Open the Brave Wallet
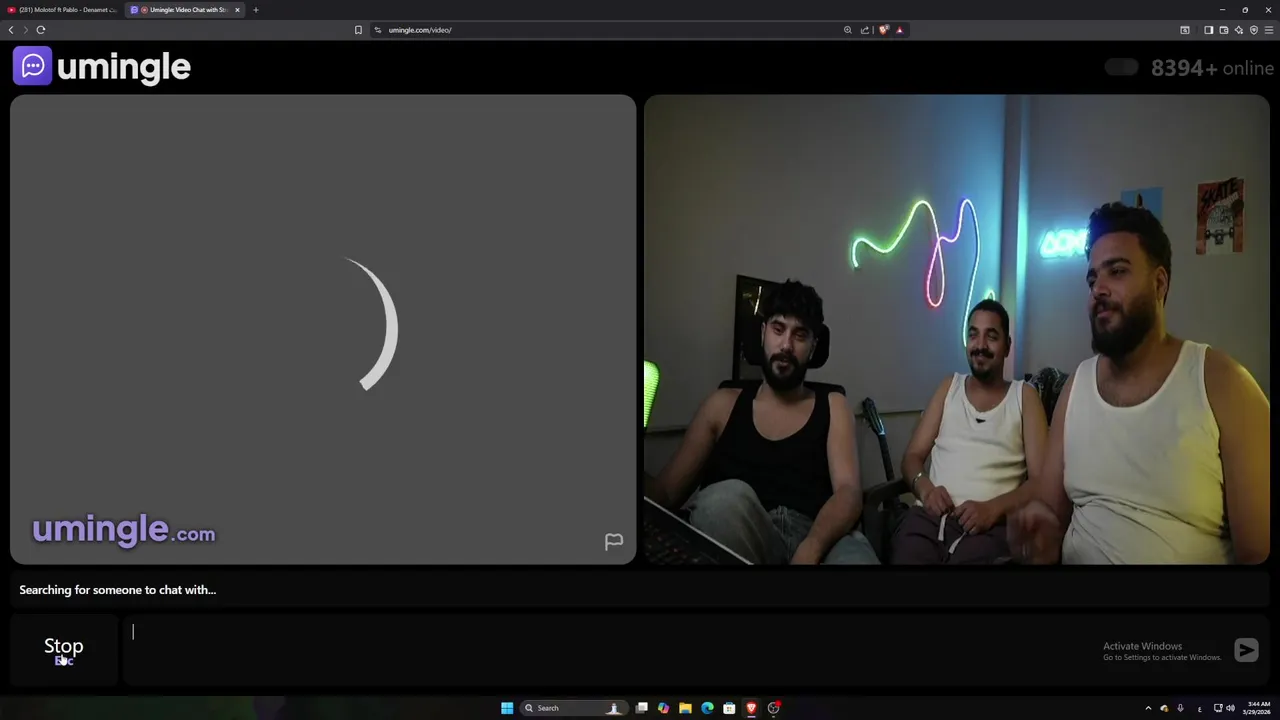This screenshot has height=720, width=1280. 1223,30
